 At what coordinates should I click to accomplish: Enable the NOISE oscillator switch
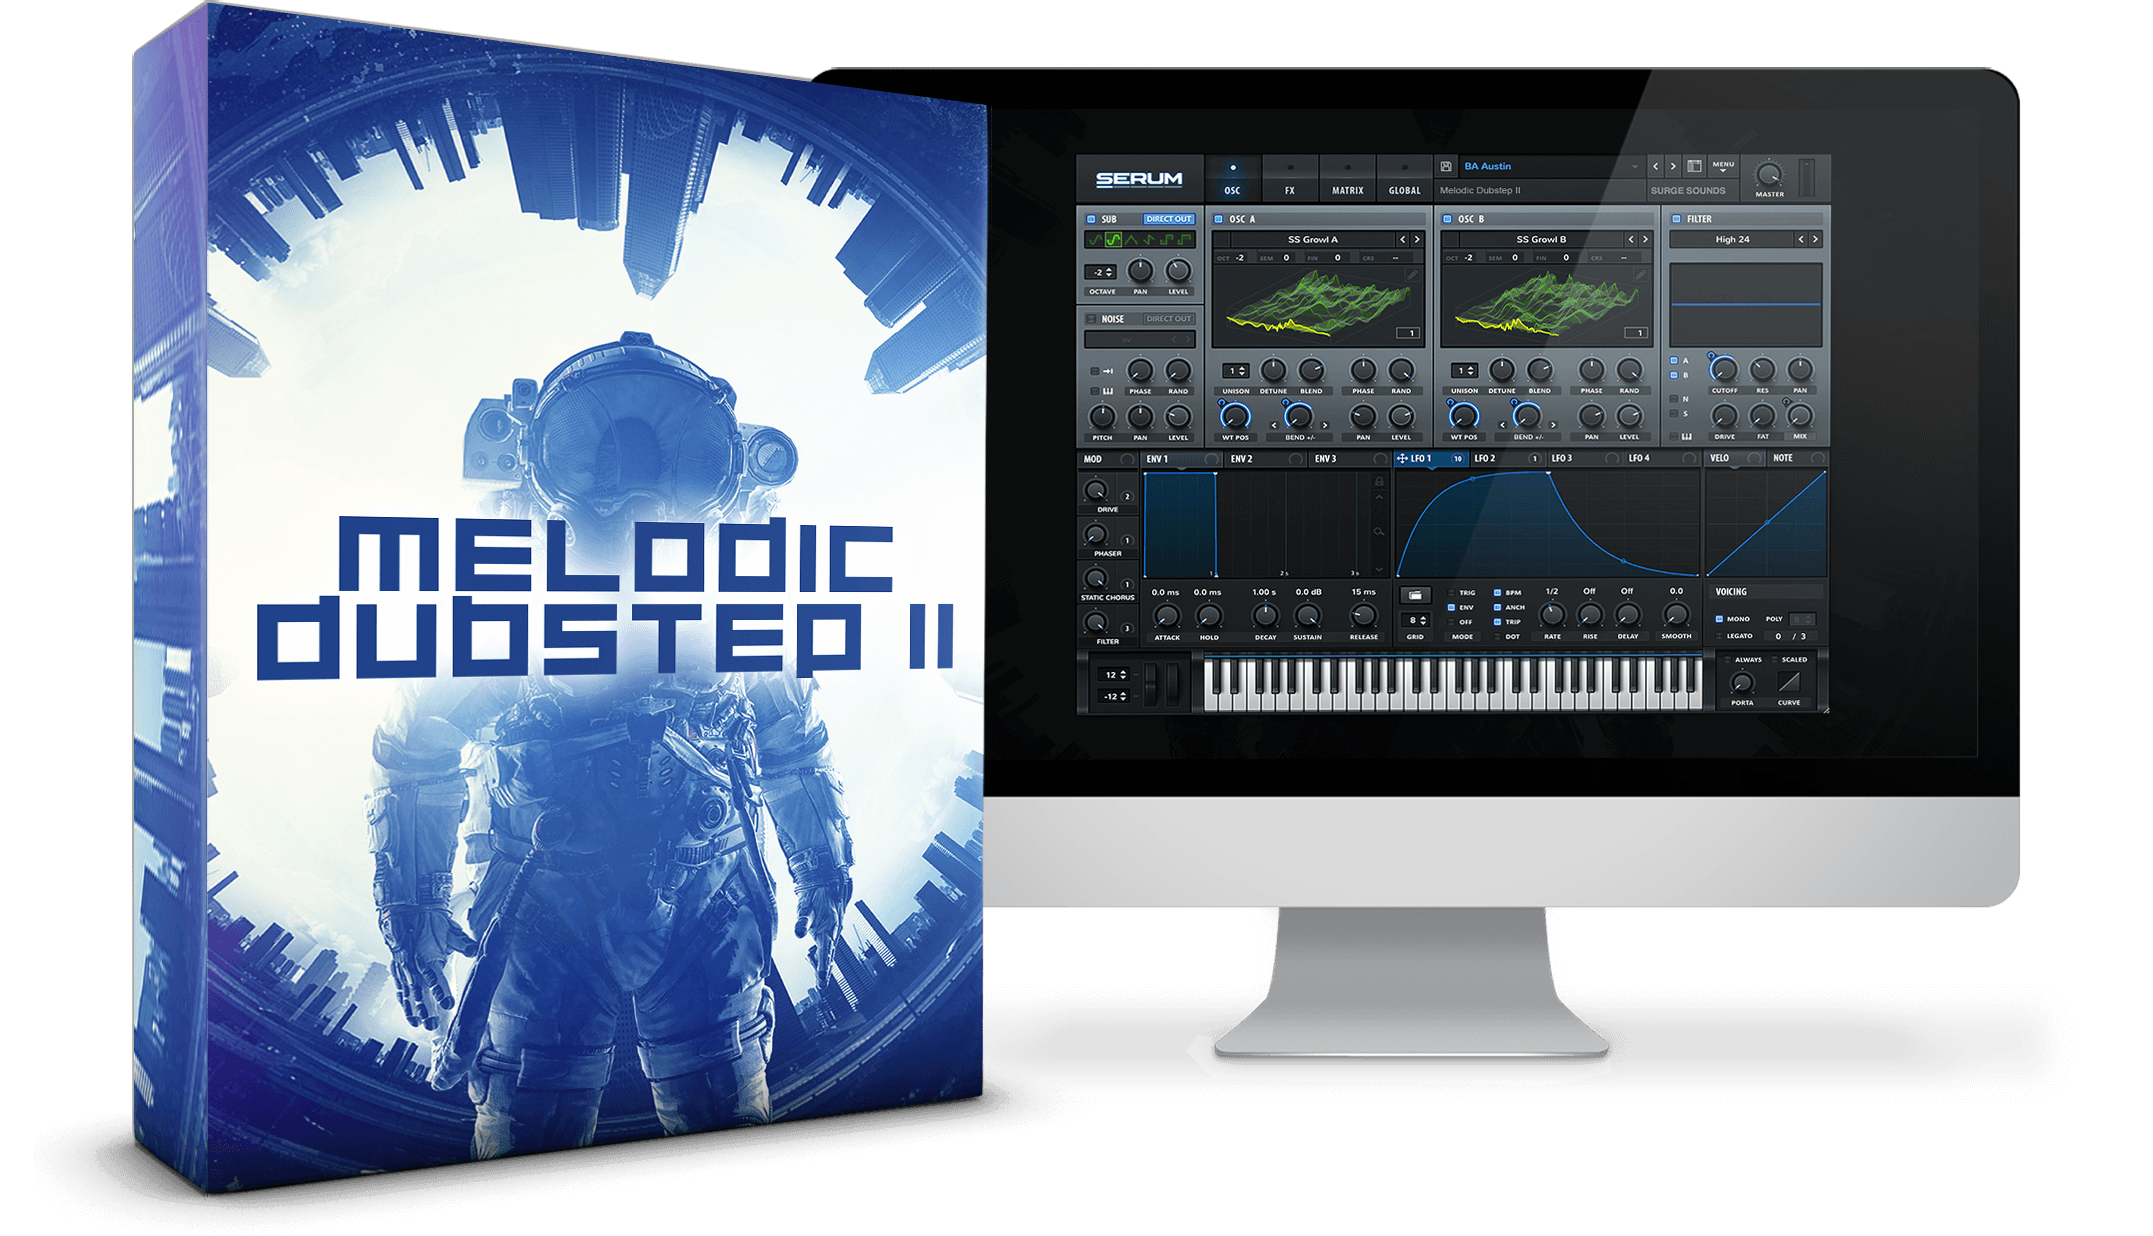pyautogui.click(x=1091, y=319)
